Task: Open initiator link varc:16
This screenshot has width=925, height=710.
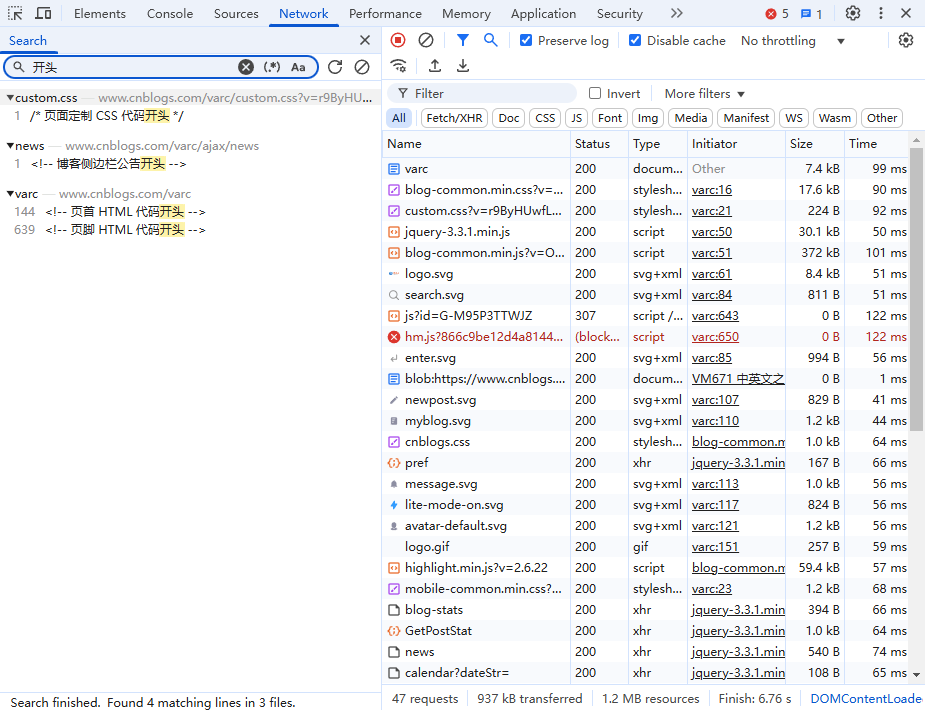Action: point(711,190)
